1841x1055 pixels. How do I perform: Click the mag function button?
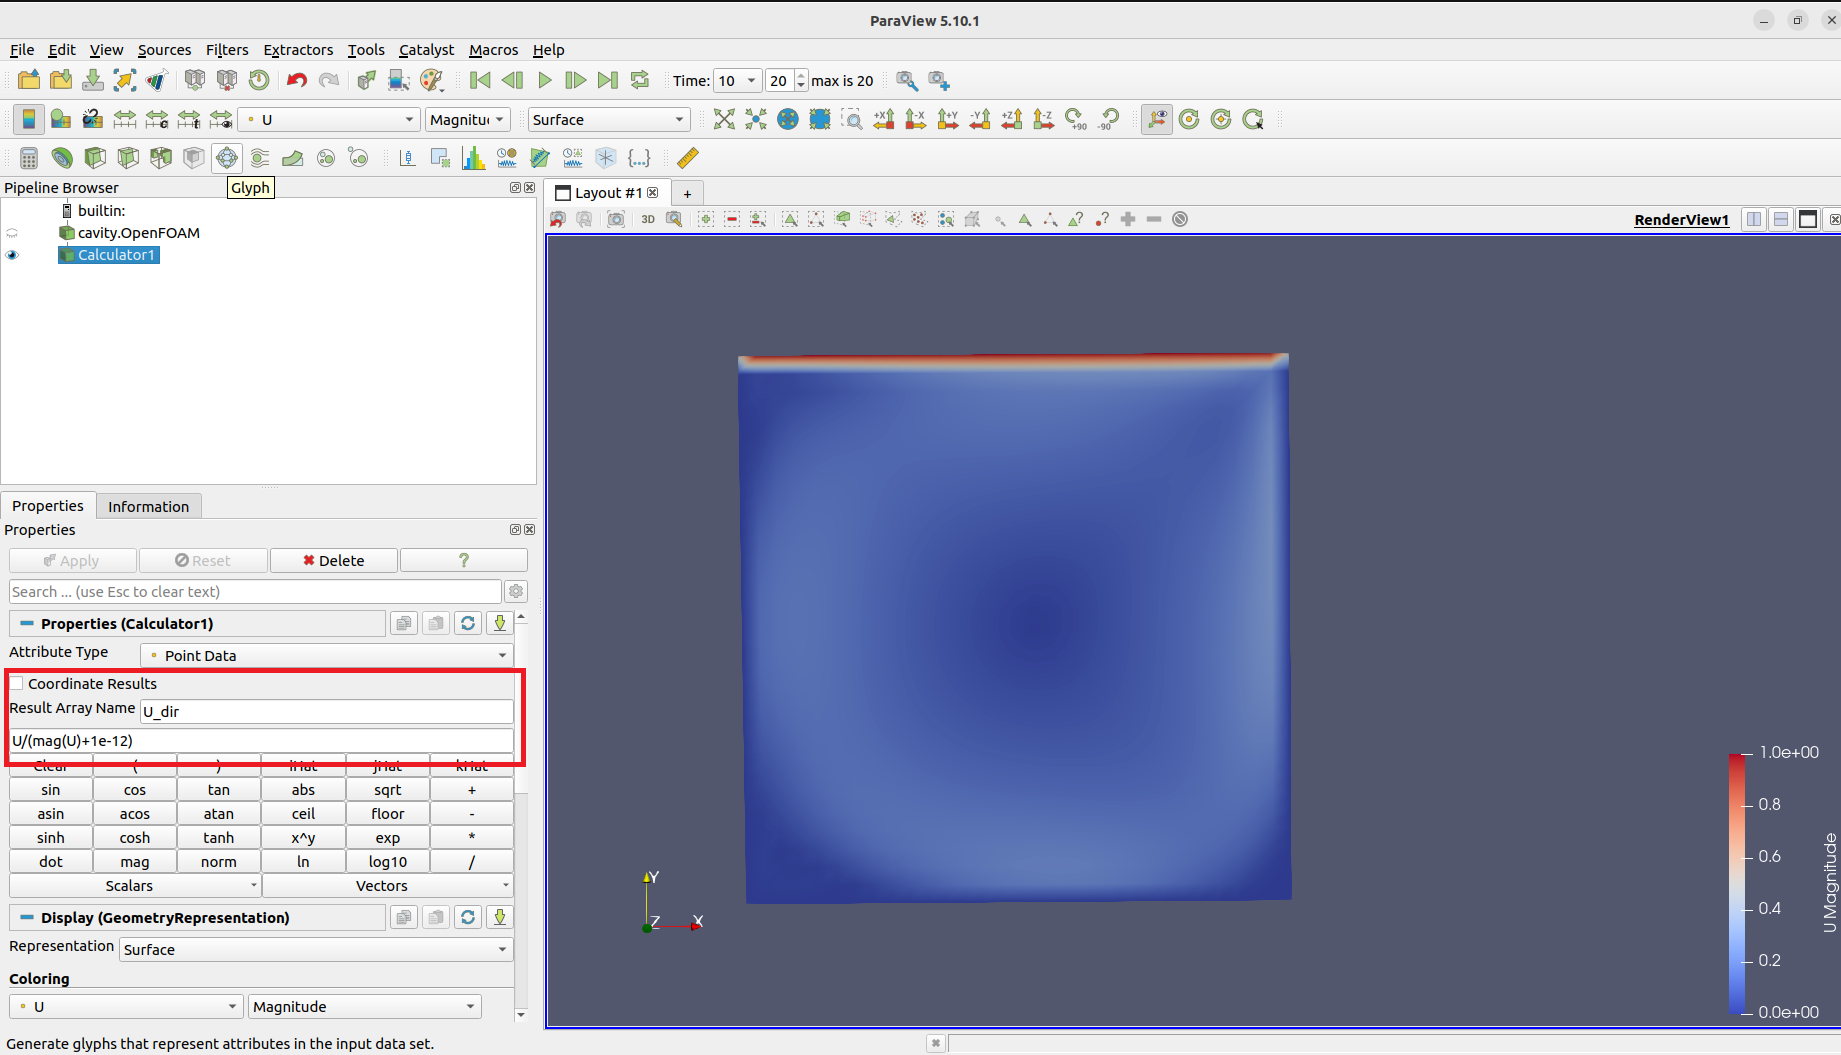coord(135,862)
